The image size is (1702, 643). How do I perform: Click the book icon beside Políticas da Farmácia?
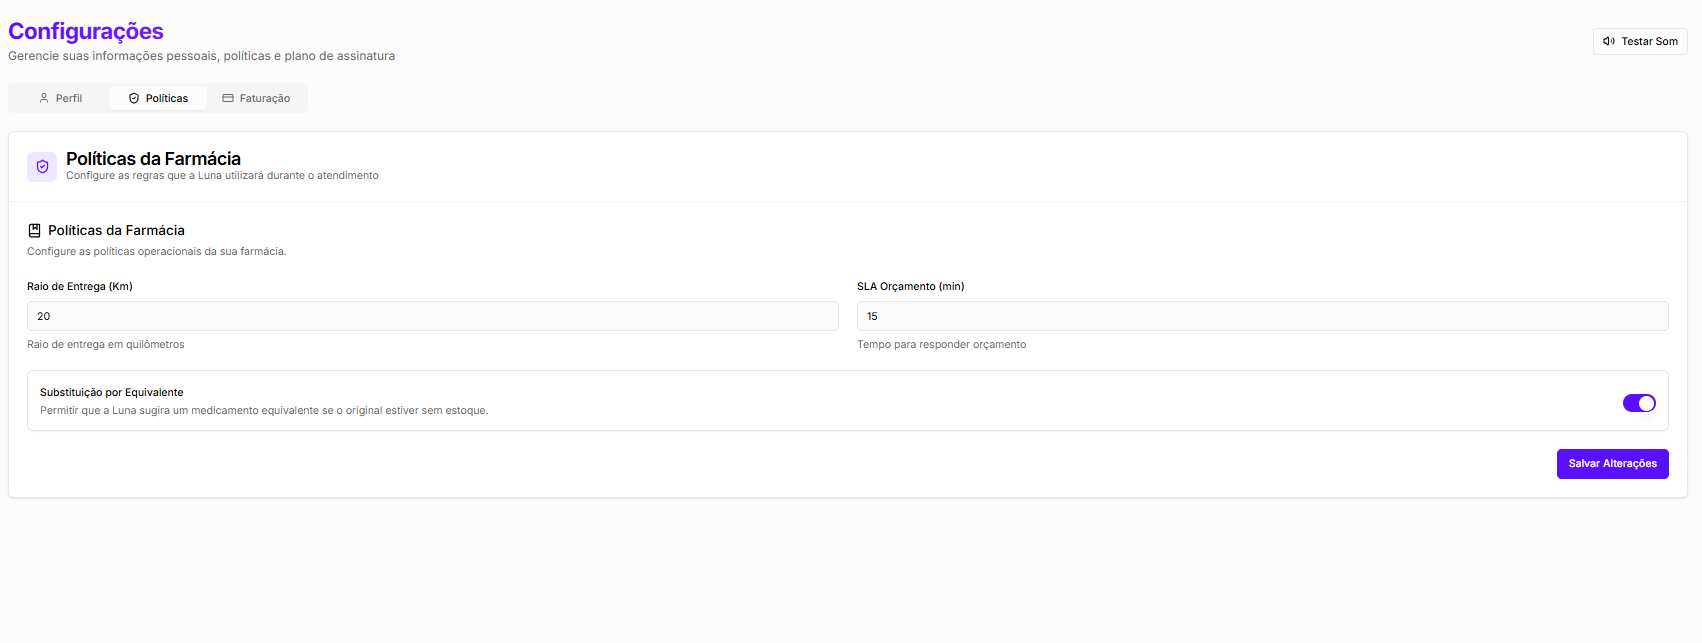[x=34, y=230]
